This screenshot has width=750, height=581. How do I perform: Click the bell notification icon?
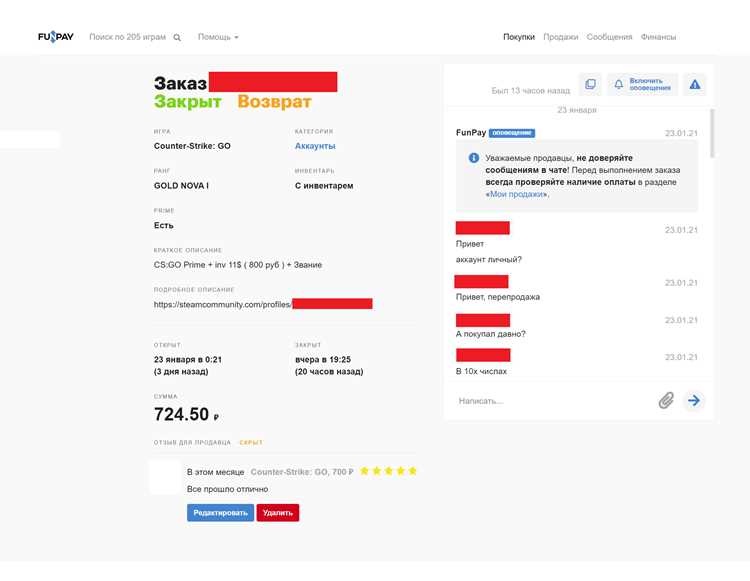[618, 85]
